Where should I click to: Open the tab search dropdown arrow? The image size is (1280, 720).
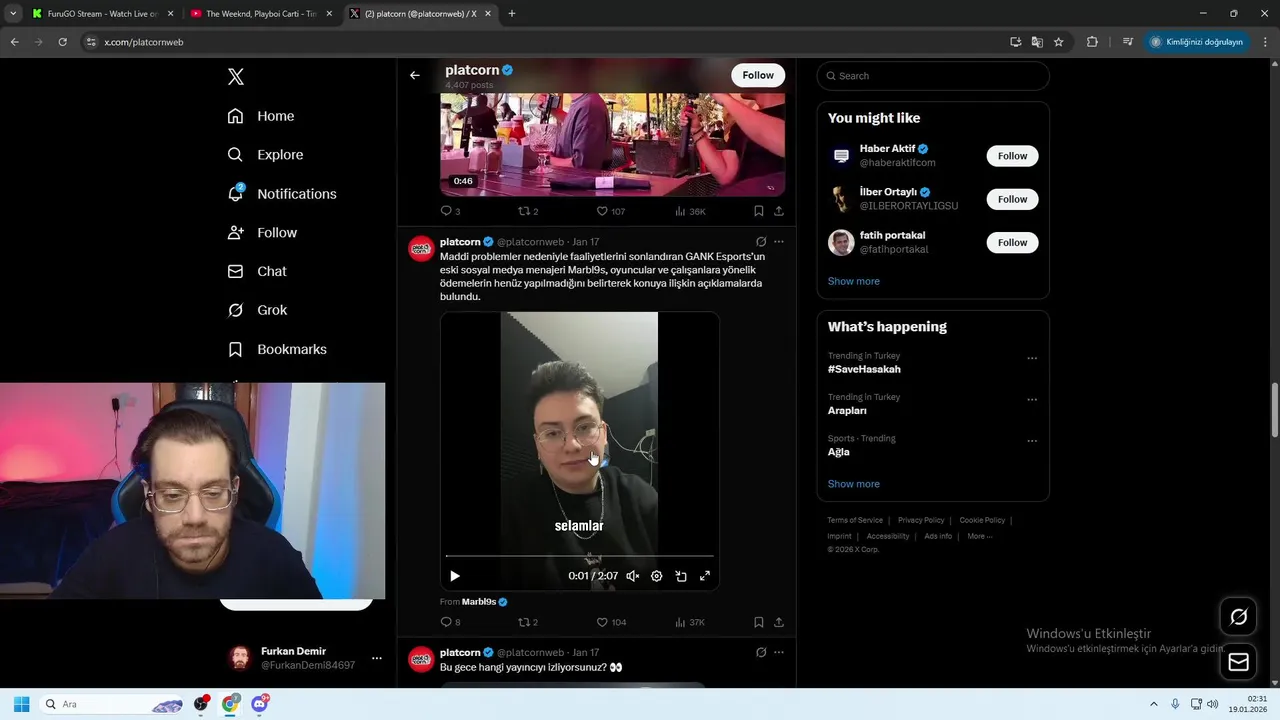13,14
